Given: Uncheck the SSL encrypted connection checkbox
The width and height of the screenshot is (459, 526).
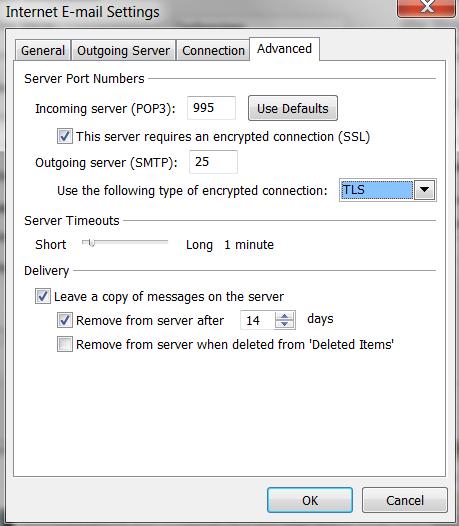Looking at the screenshot, I should tap(64, 137).
